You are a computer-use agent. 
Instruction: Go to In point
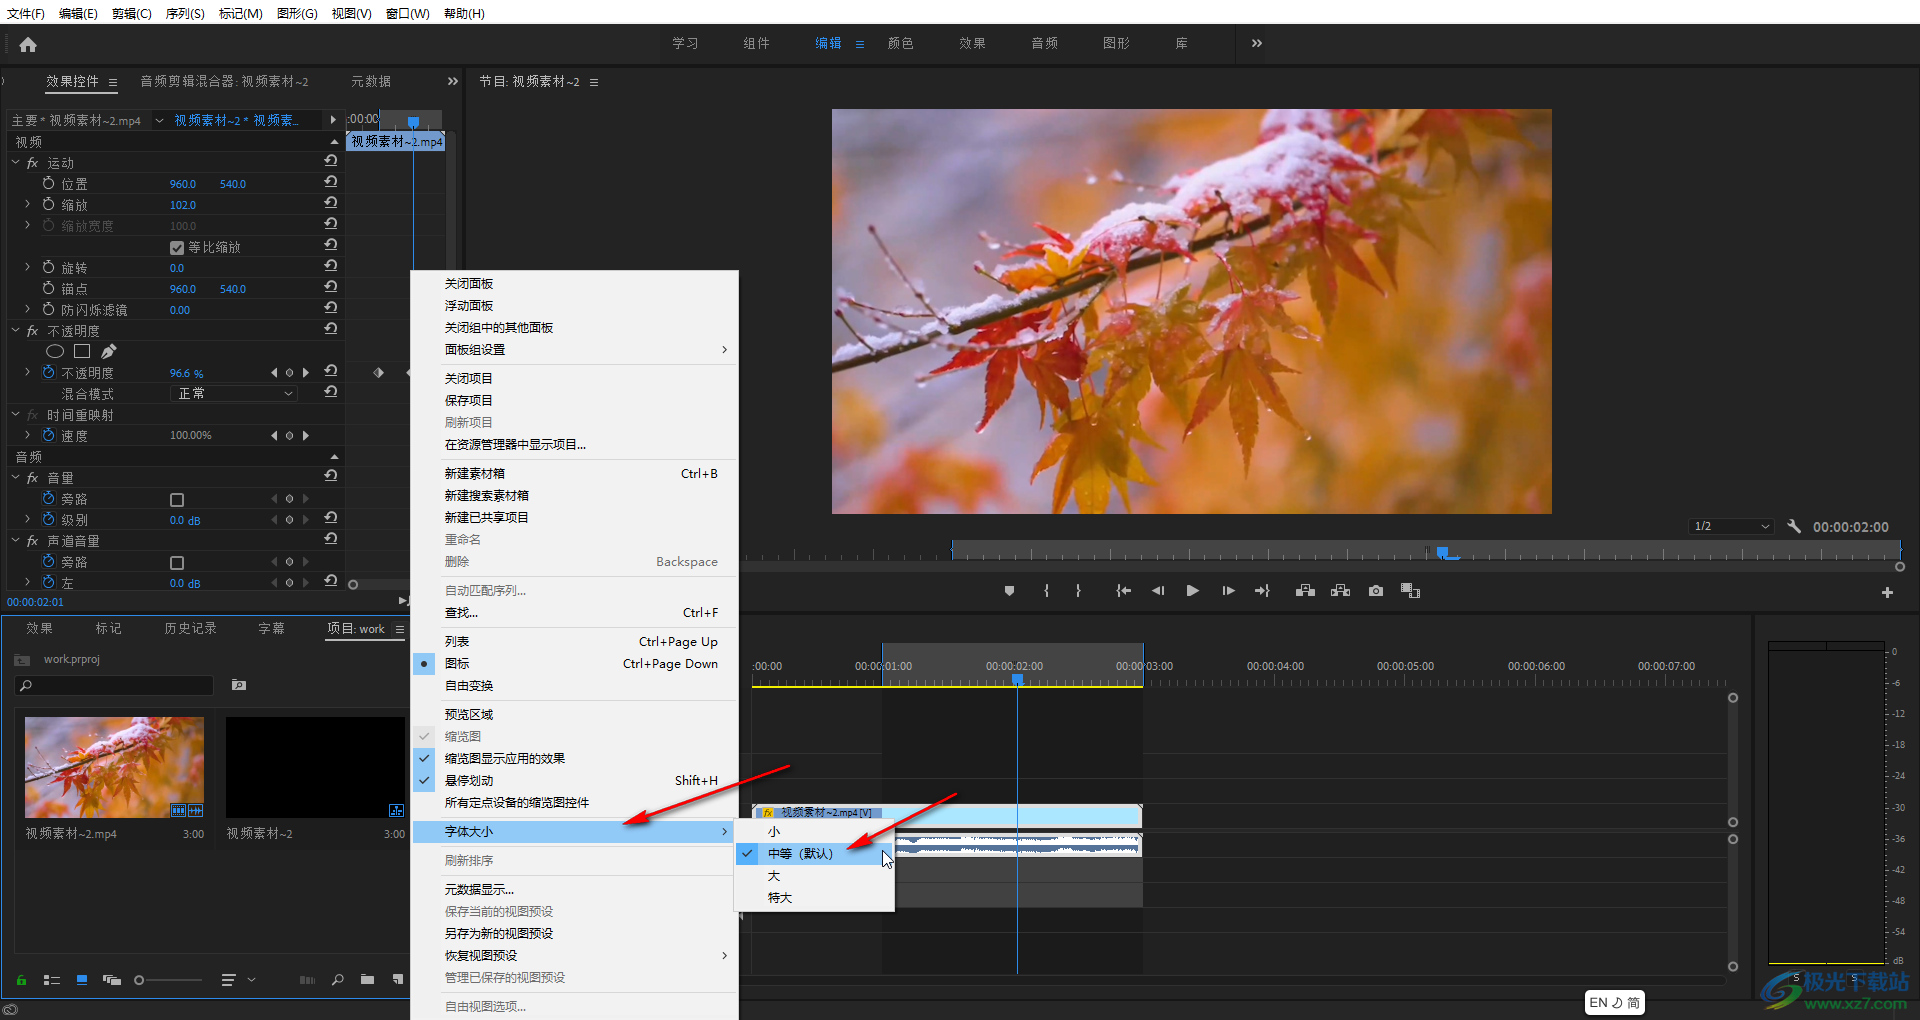click(x=1123, y=591)
